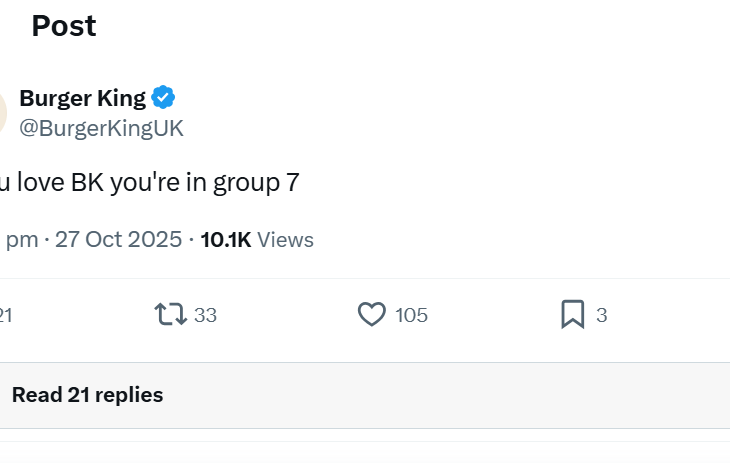Viewport: 730px width, 463px height.
Task: Open the Burger King display name
Action: point(83,98)
